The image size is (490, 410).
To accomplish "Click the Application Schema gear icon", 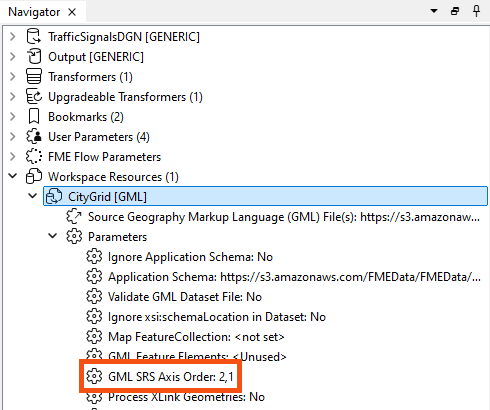I will click(94, 277).
